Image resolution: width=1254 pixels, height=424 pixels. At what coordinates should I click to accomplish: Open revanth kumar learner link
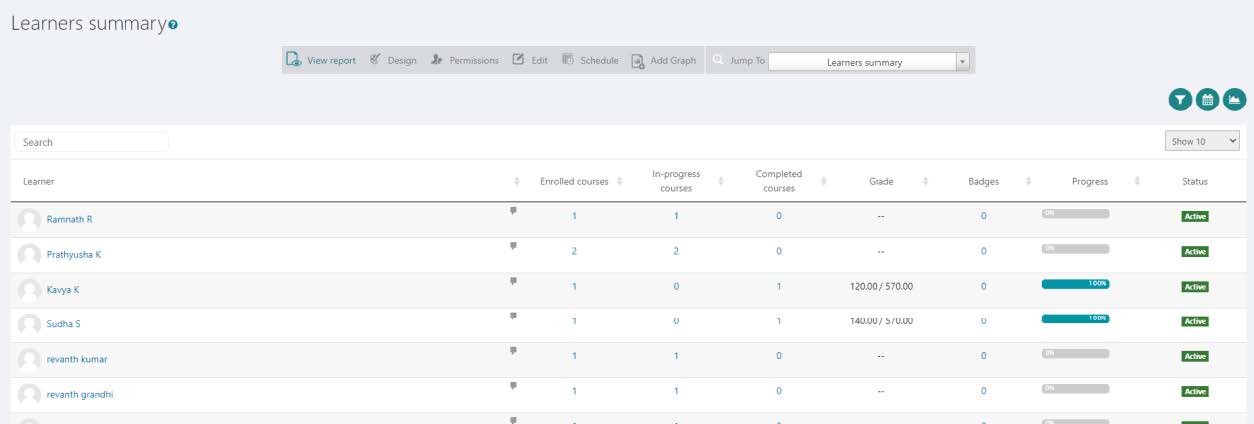(77, 359)
